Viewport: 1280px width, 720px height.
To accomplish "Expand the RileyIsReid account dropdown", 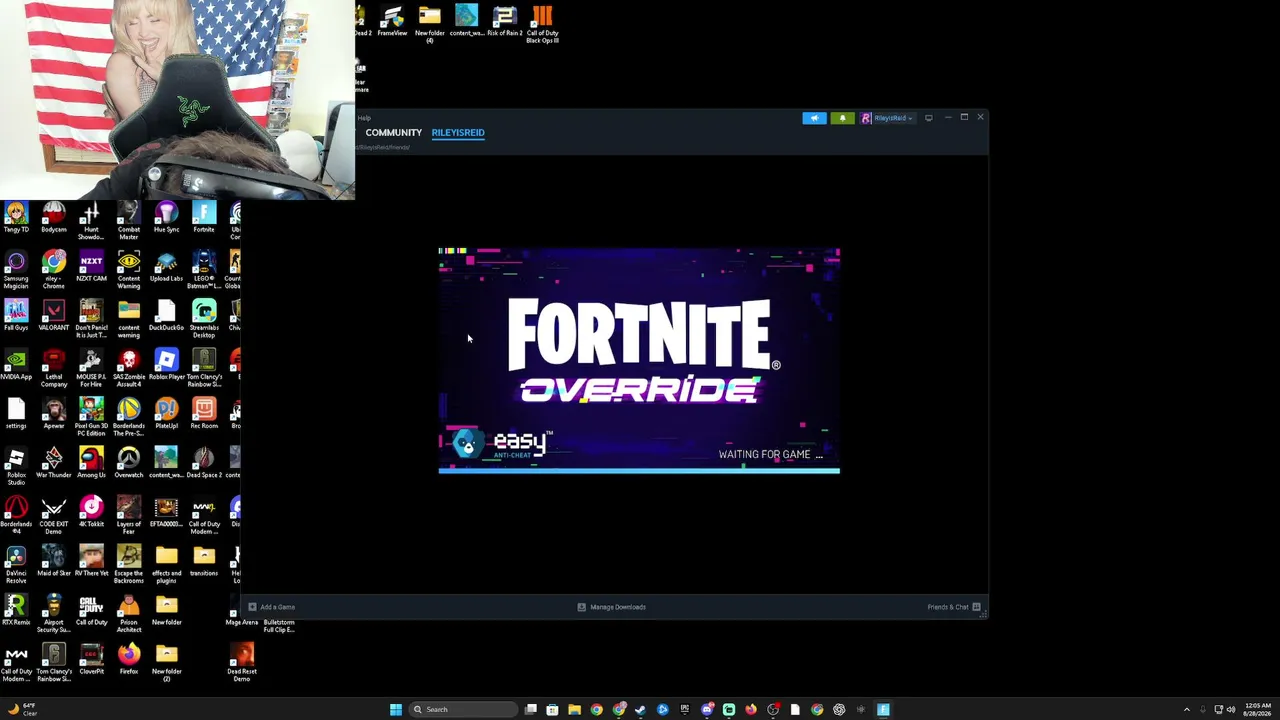I will [887, 118].
